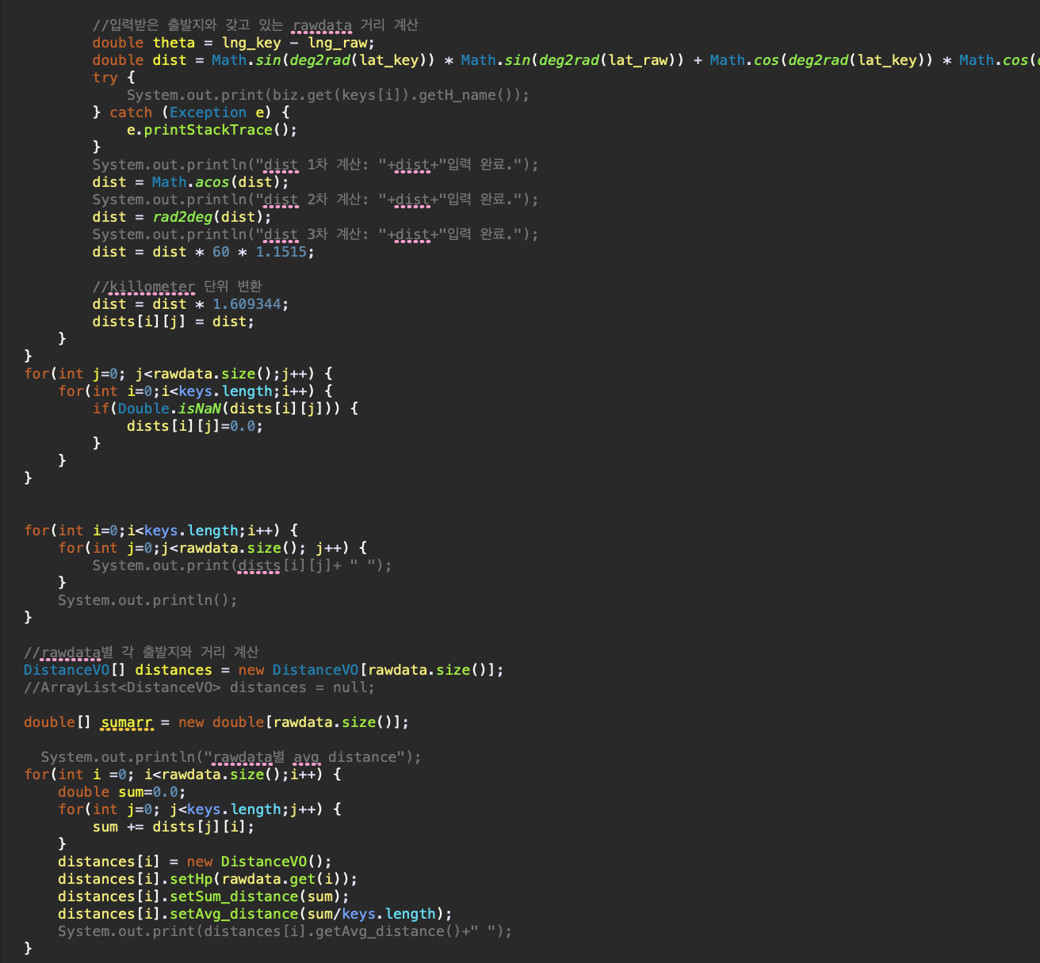Click the underlined sumarr variable

(x=125, y=722)
